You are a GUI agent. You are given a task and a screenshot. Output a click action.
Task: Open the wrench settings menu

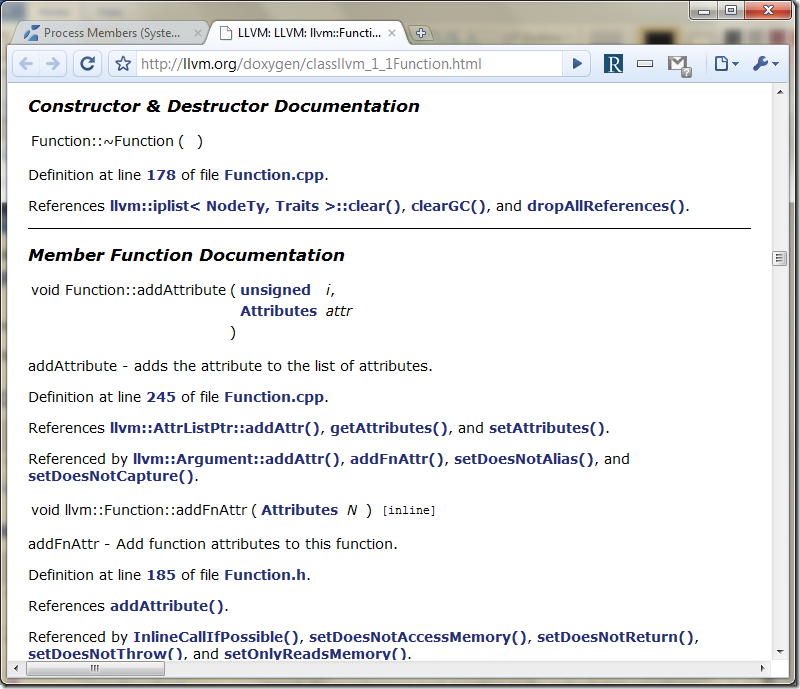point(766,64)
